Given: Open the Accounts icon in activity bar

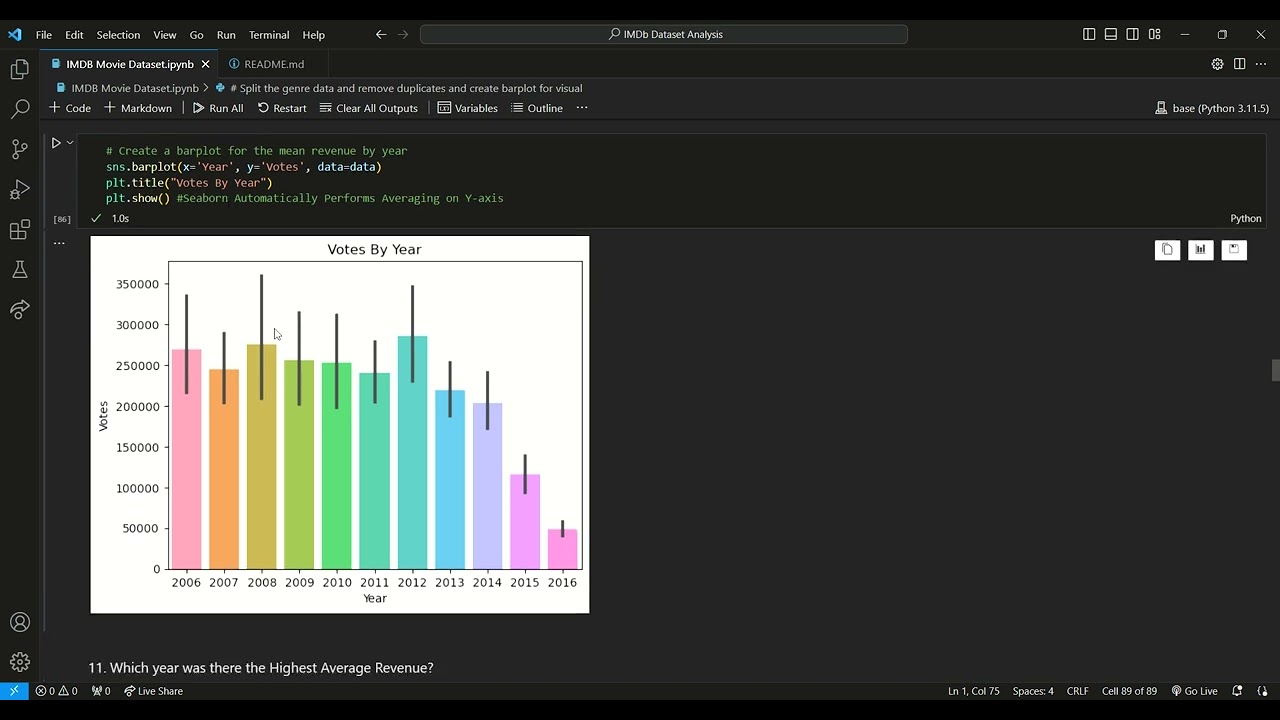Looking at the screenshot, I should (20, 622).
